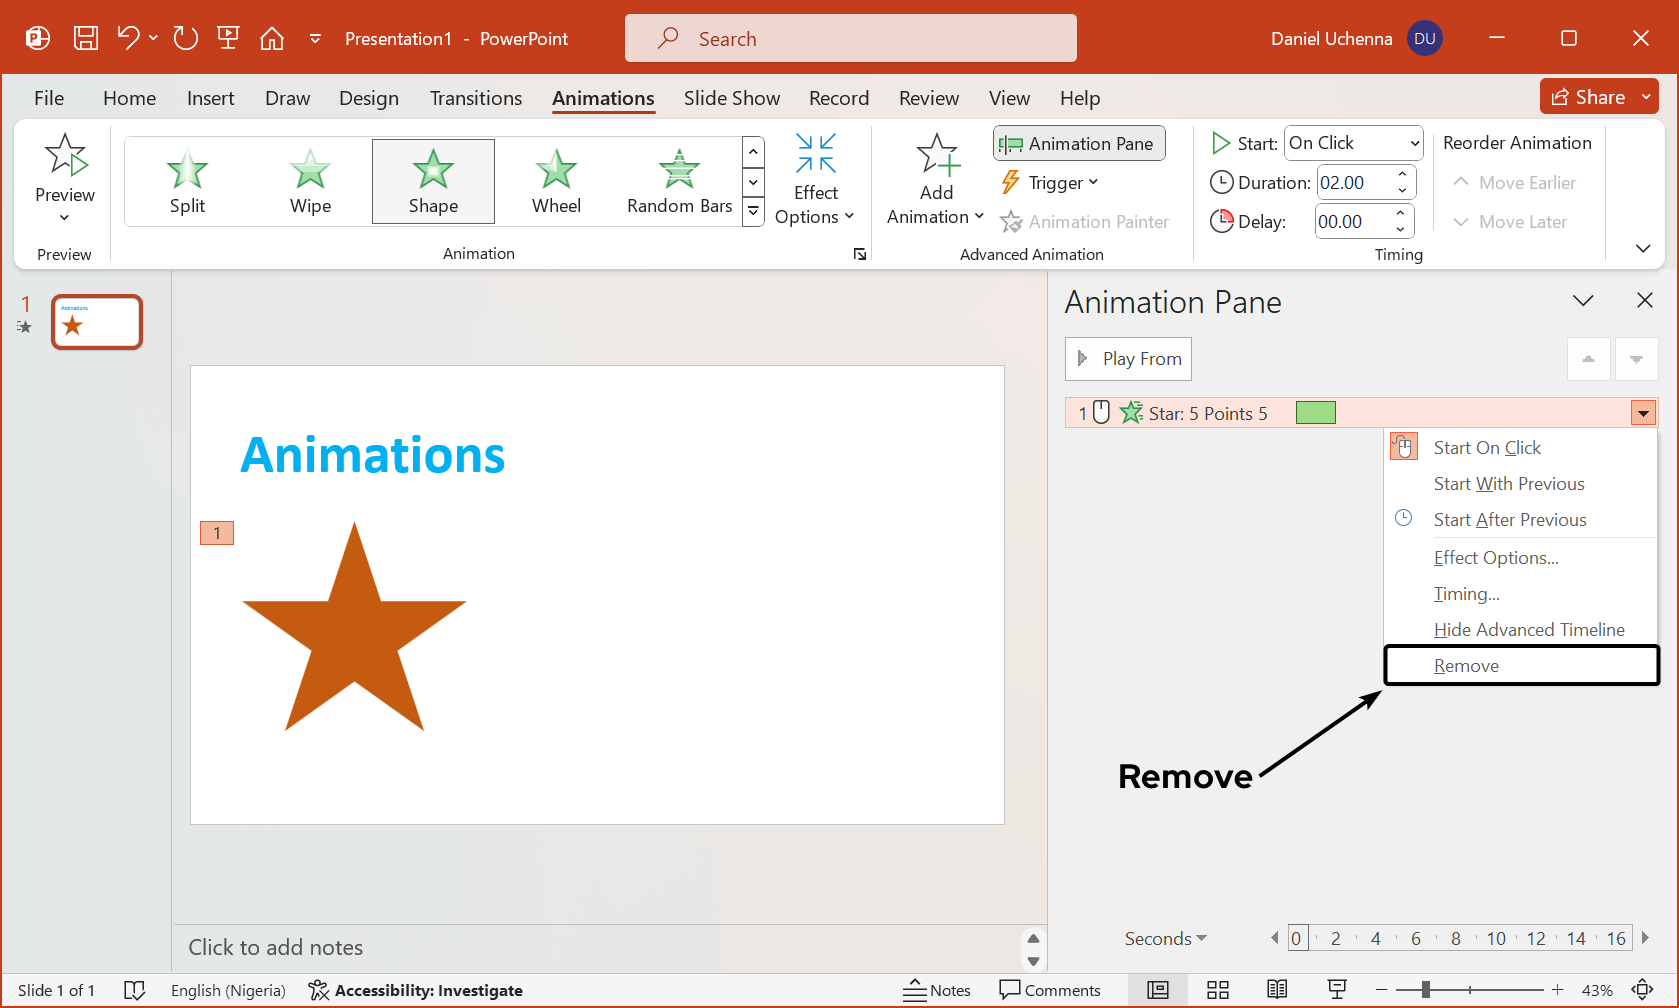
Task: Toggle Comments pane in status bar
Action: tap(1050, 990)
